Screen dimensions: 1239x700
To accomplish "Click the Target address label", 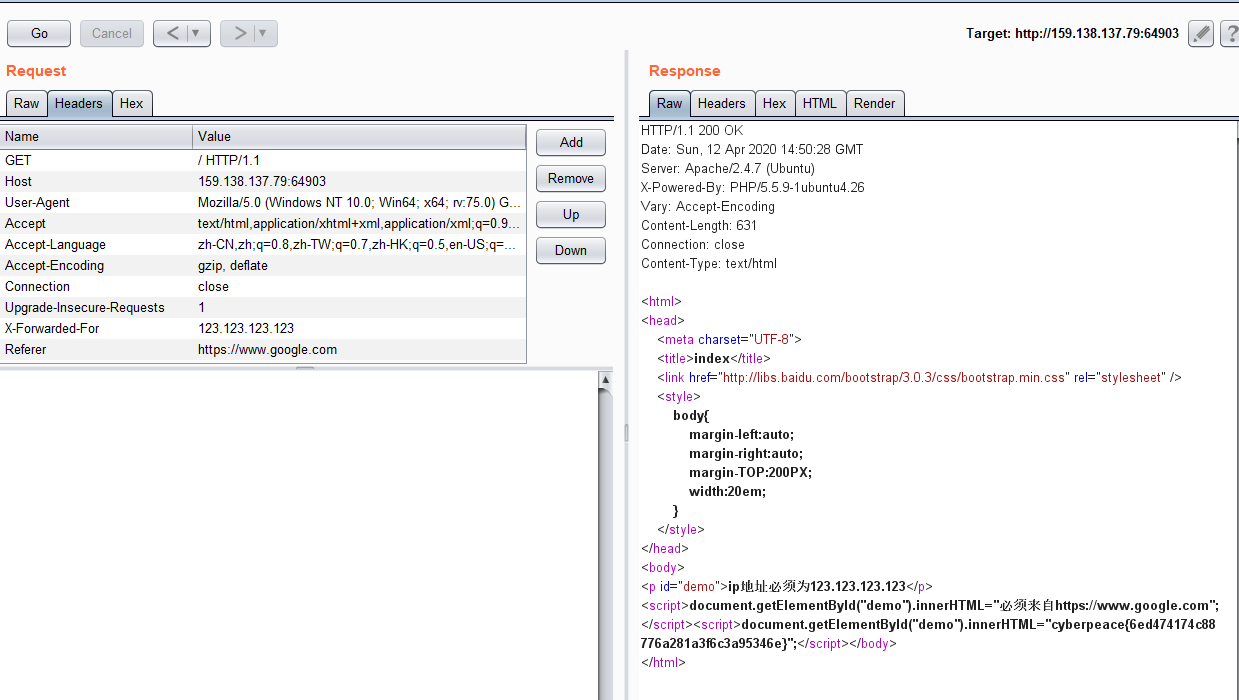I will (x=1072, y=33).
